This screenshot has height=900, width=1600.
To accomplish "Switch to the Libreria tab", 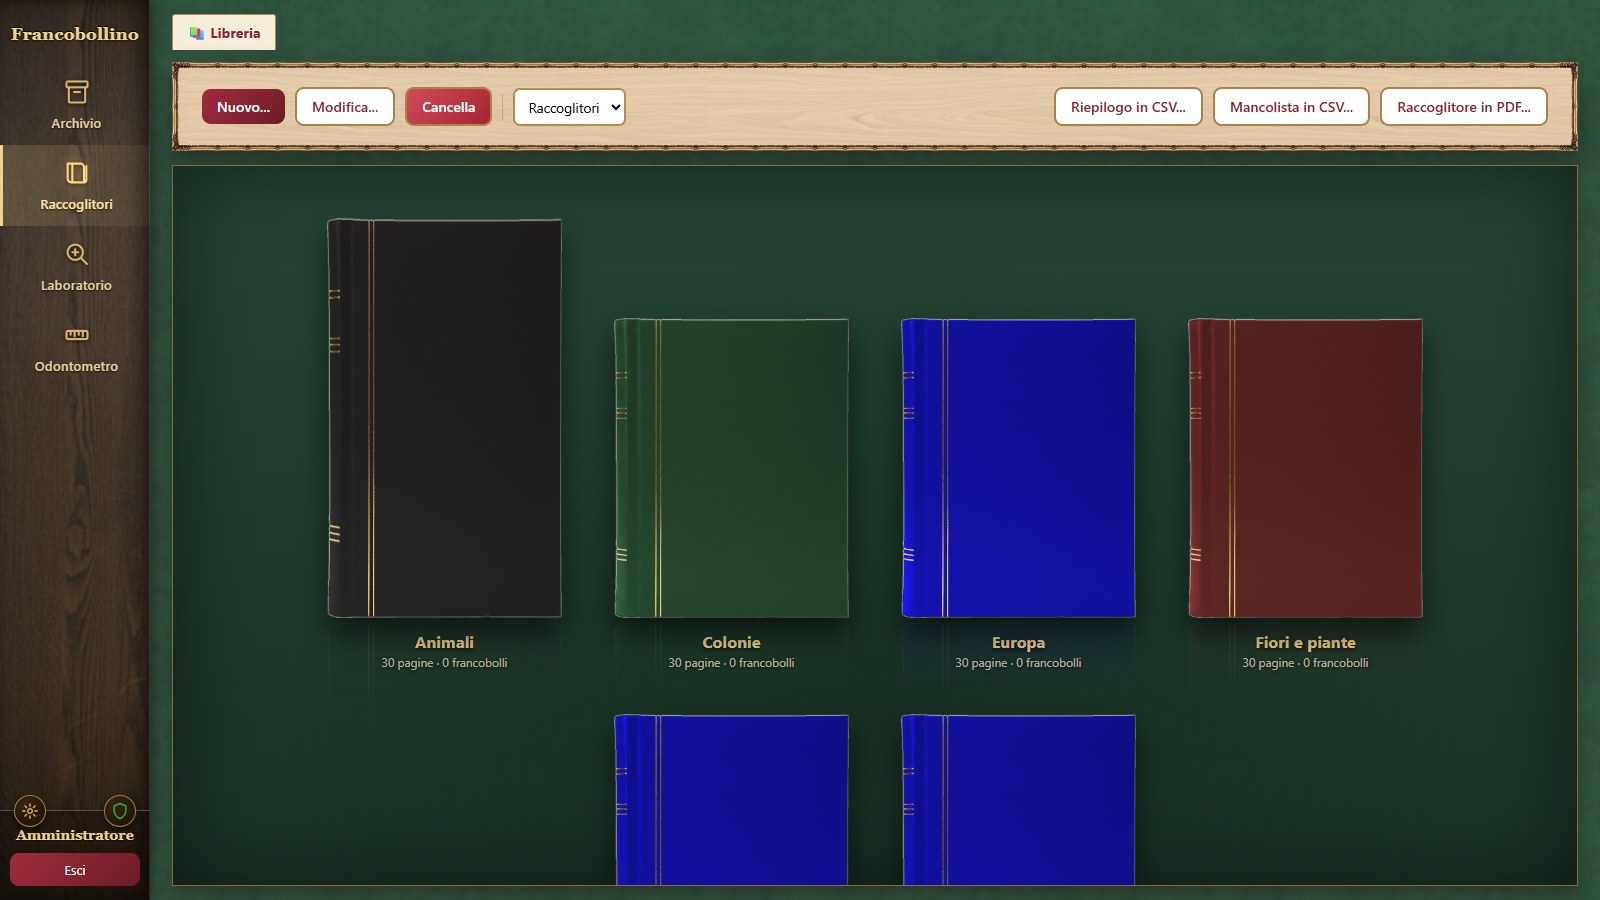I will pos(224,33).
